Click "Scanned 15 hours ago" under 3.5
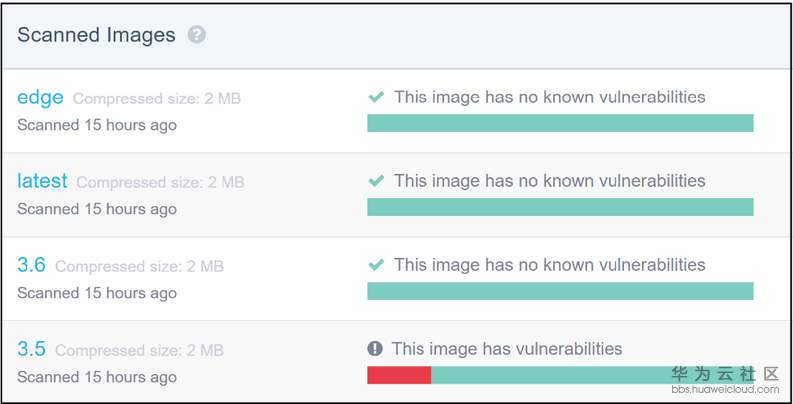793x404 pixels. point(97,377)
